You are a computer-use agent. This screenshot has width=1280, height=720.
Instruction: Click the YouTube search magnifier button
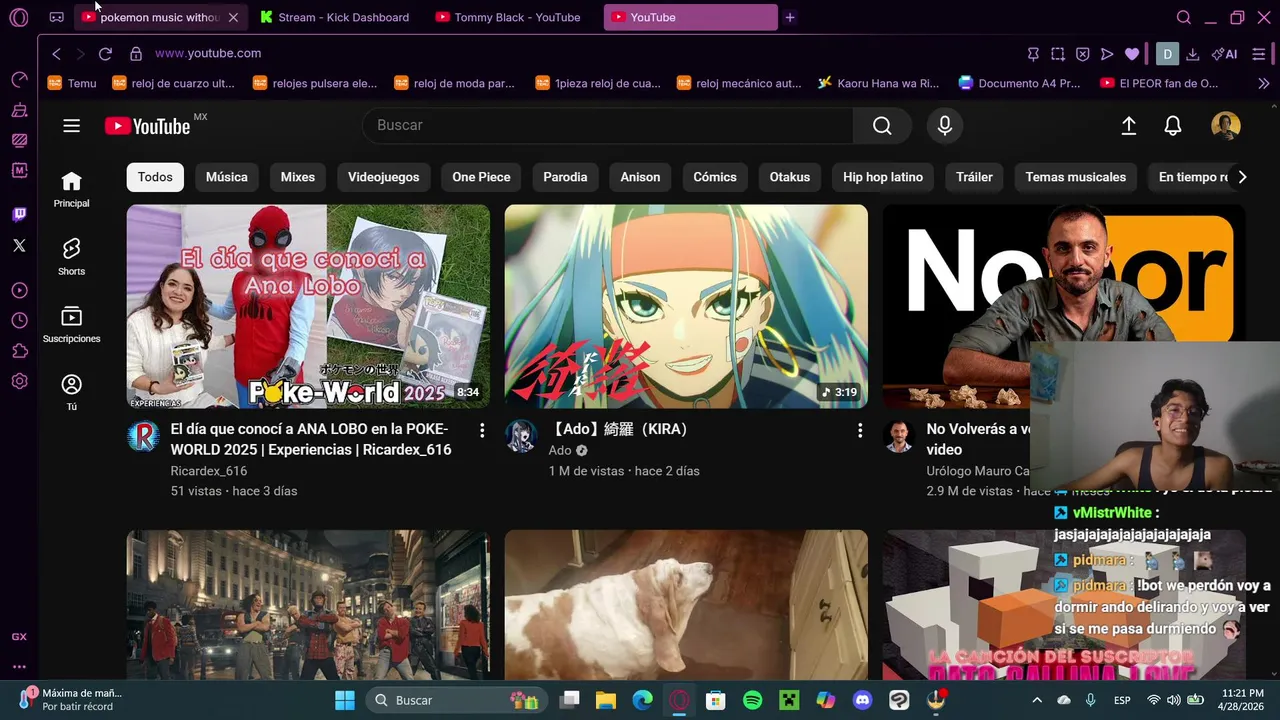pyautogui.click(x=882, y=125)
